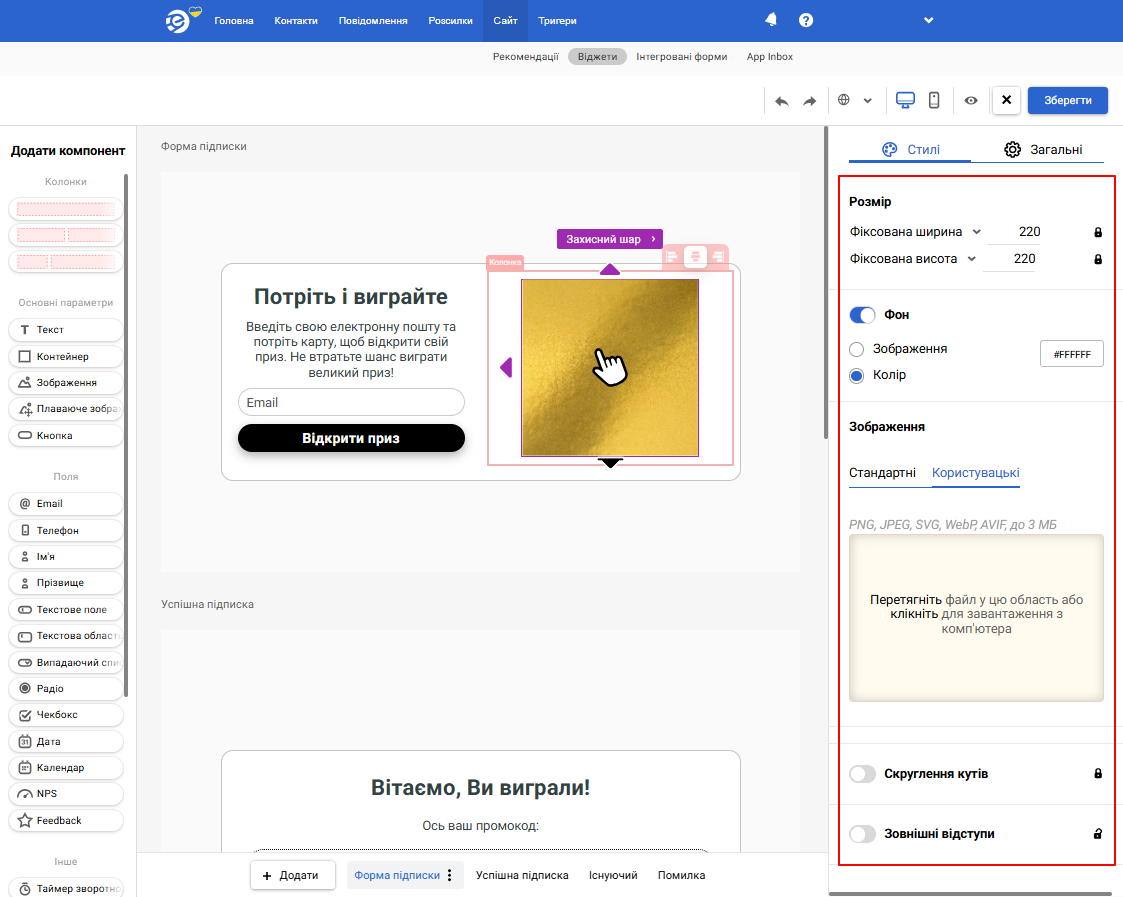
Task: Select the Колір radio option
Action: [857, 375]
